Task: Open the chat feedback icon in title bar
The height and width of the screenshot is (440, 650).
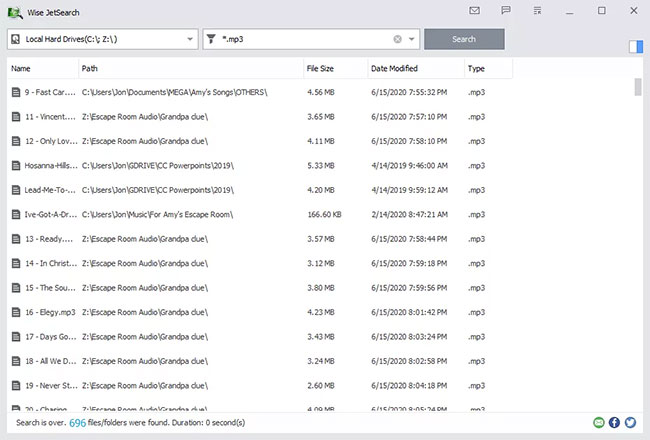Action: coord(506,10)
